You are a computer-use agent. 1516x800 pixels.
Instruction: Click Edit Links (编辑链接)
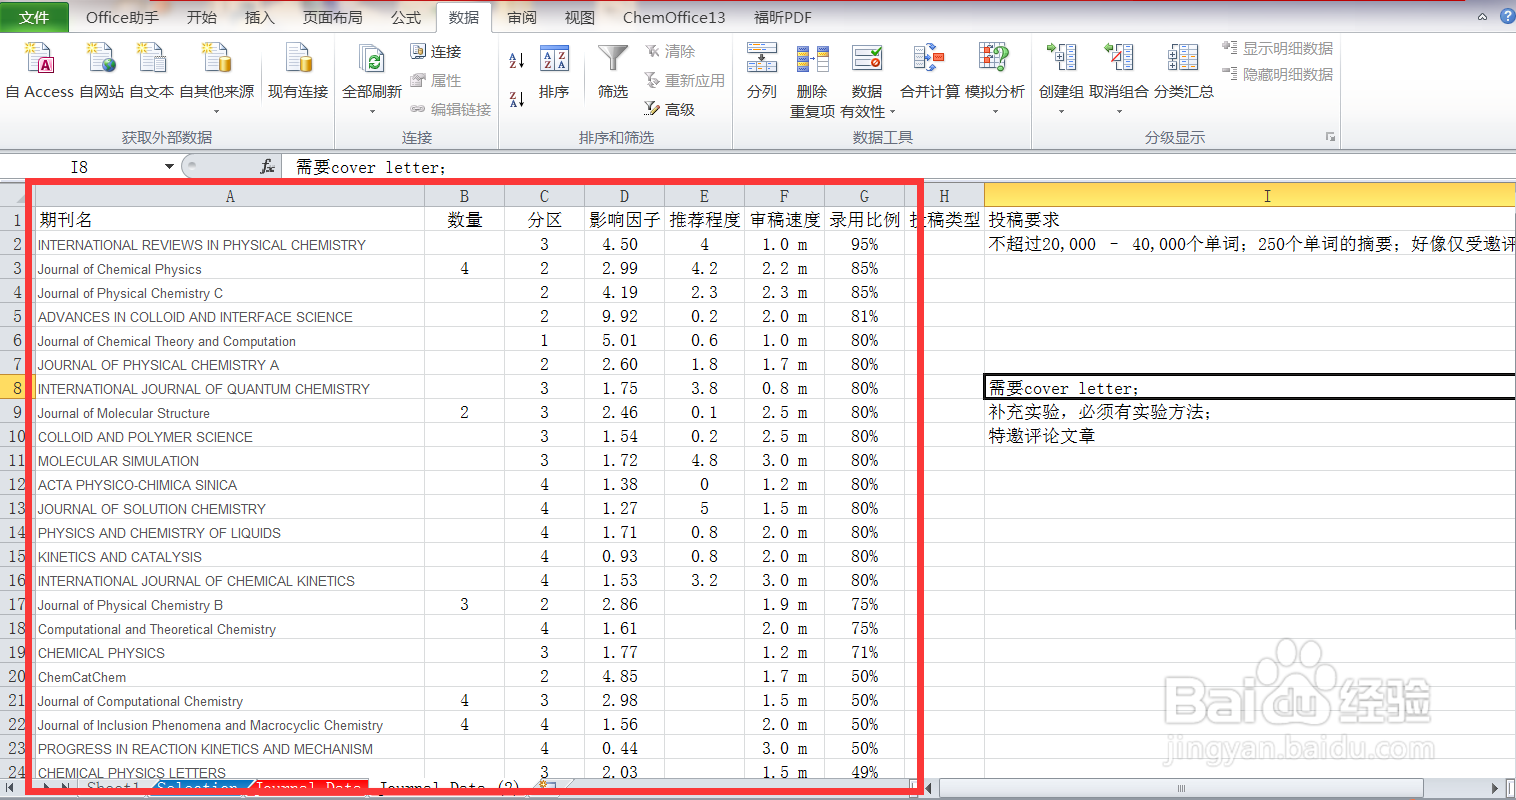pos(451,109)
